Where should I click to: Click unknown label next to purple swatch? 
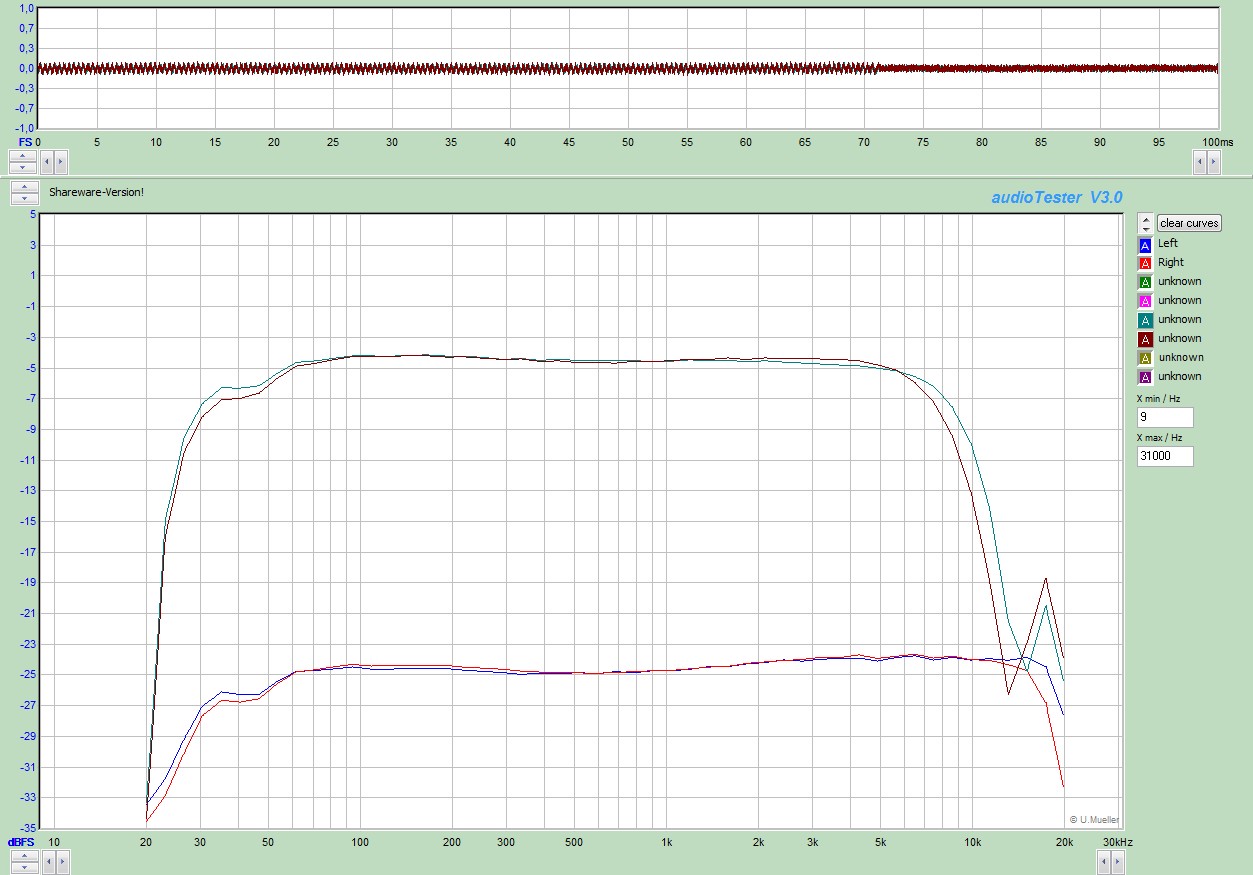coord(1180,376)
